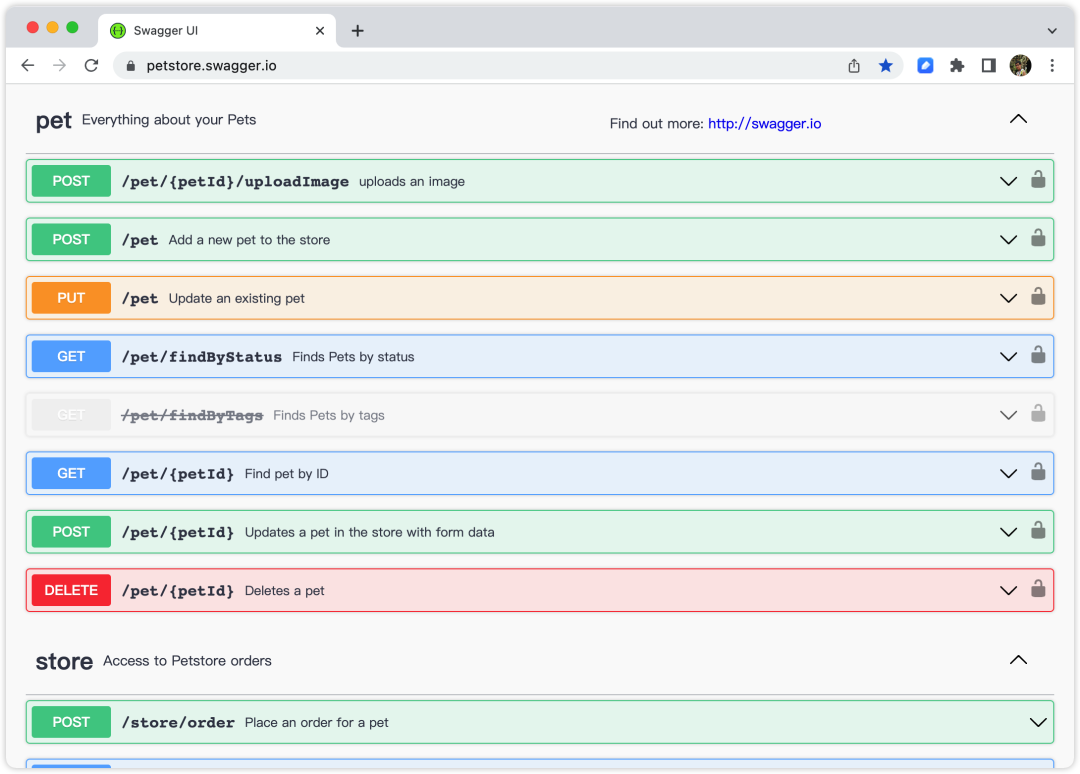Image resolution: width=1080 pixels, height=774 pixels.
Task: Expand 'Find pet by ID' chevron
Action: tap(1008, 474)
